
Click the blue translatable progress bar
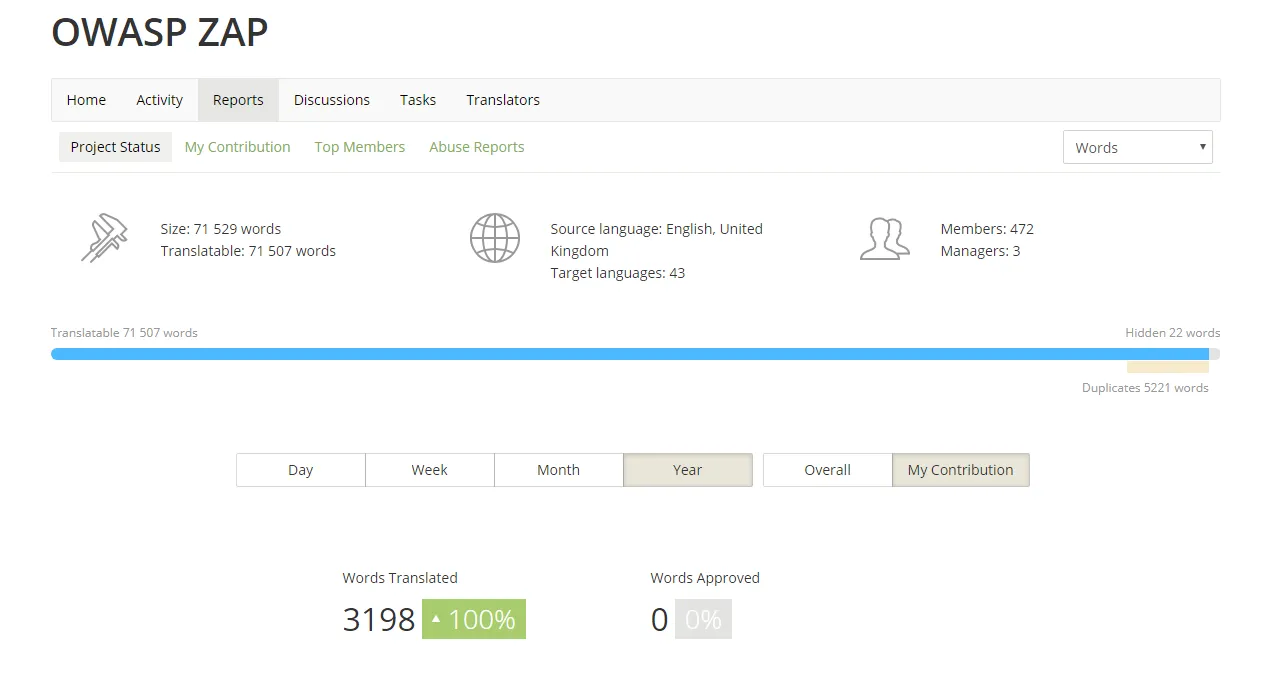(x=630, y=354)
